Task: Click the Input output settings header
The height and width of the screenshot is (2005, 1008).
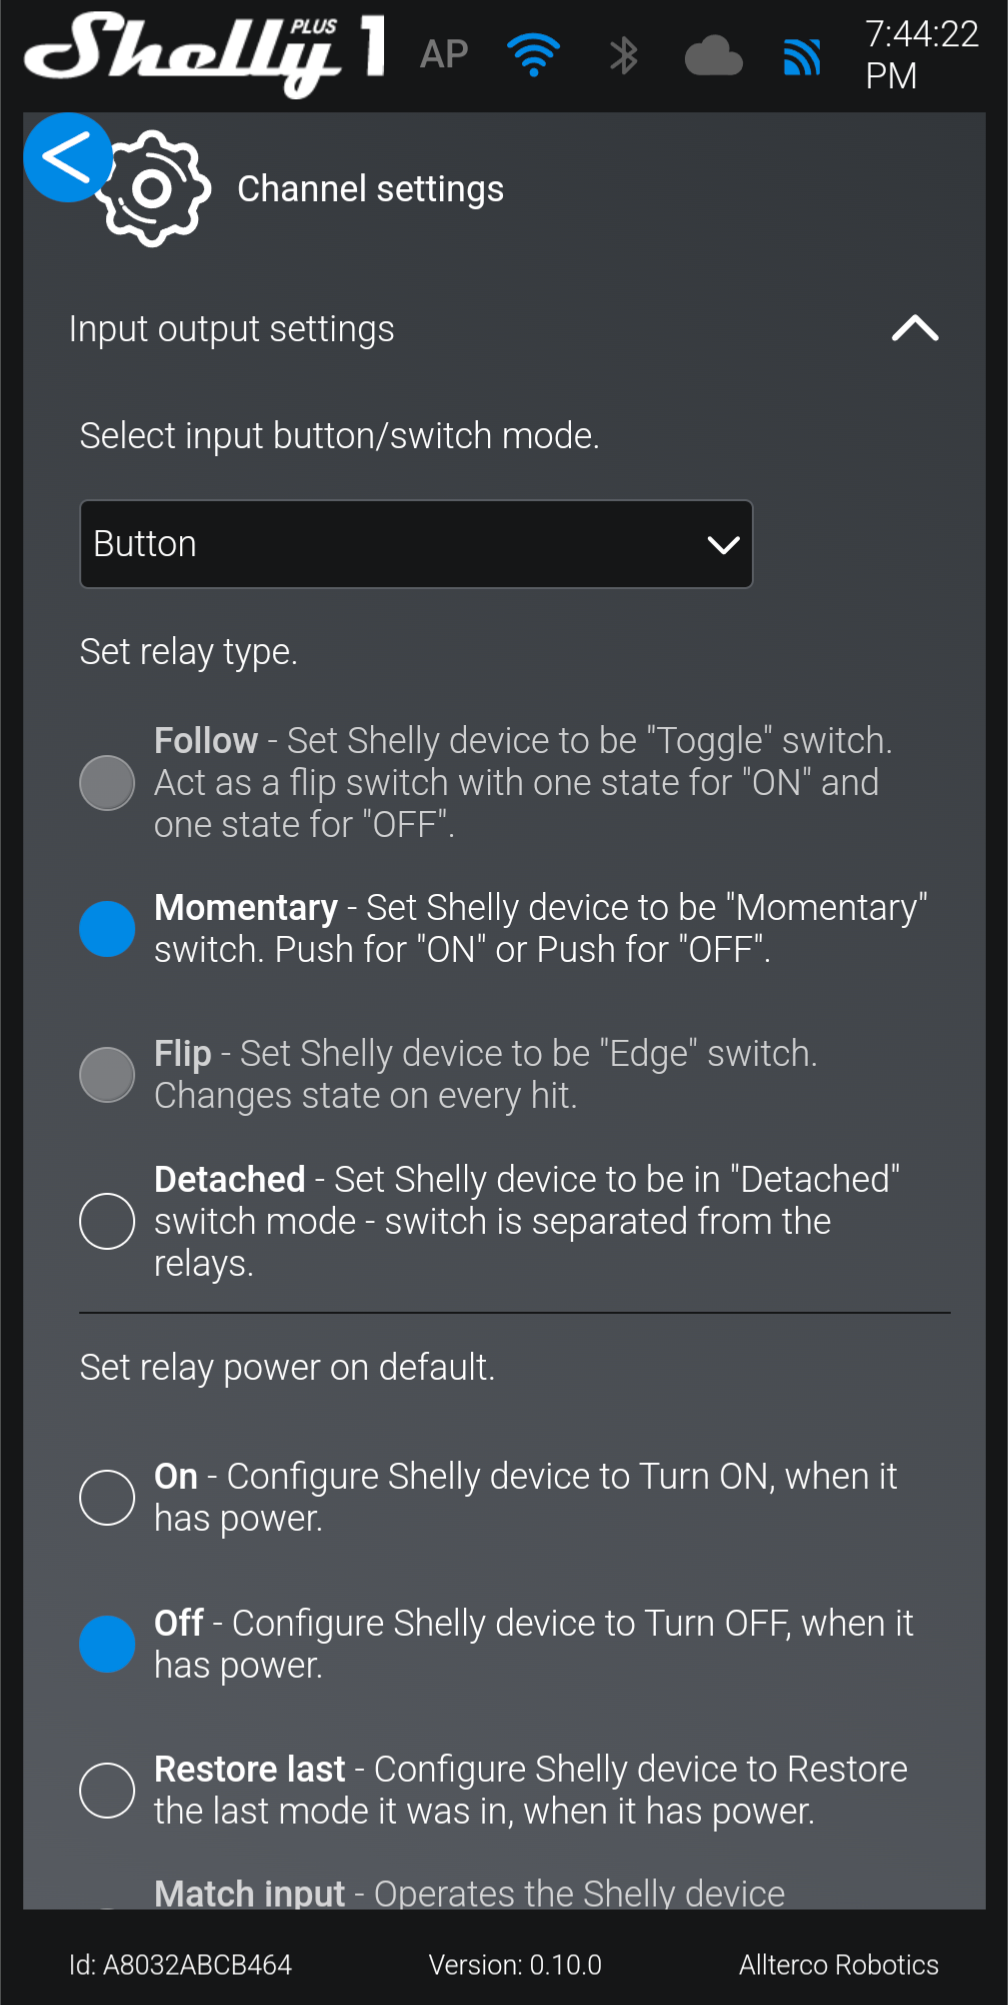Action: tap(232, 329)
